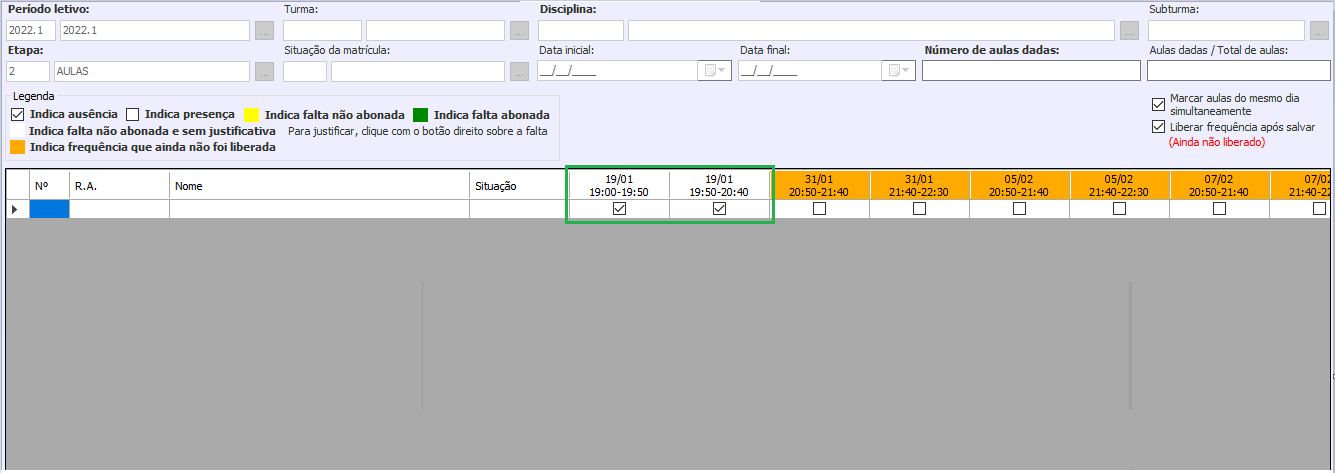This screenshot has height=473, width=1335.
Task: Open Situação da matrícula lookup ellipsis button
Action: [x=519, y=71]
